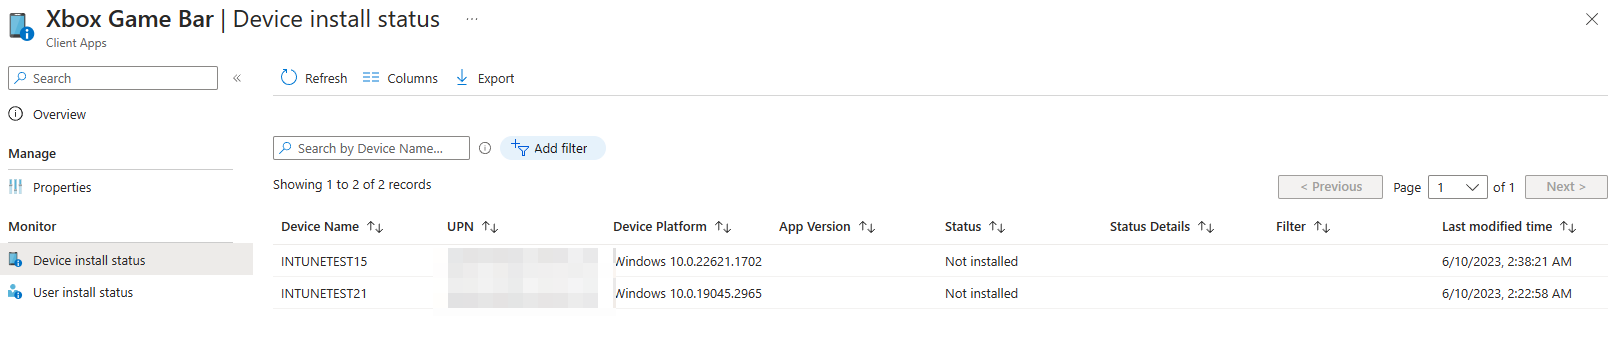The image size is (1620, 361).
Task: Sort by Status column arrows
Action: coord(997,227)
